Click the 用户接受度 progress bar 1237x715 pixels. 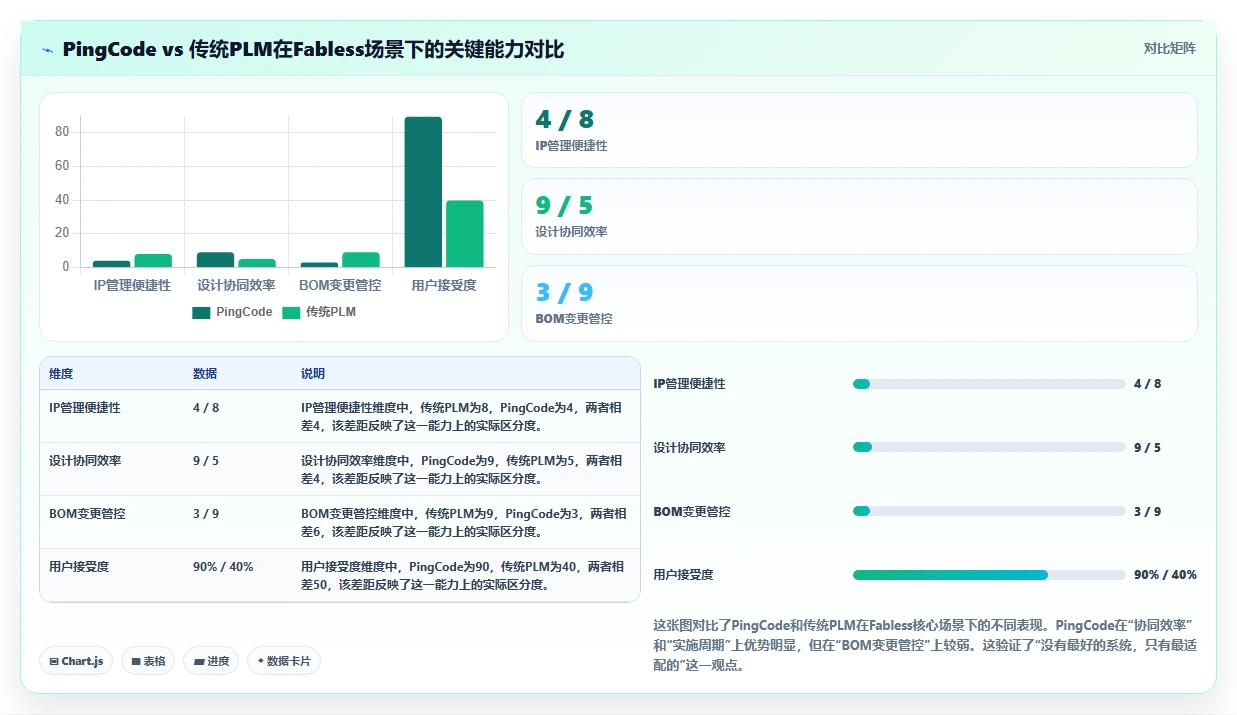pyautogui.click(x=989, y=575)
